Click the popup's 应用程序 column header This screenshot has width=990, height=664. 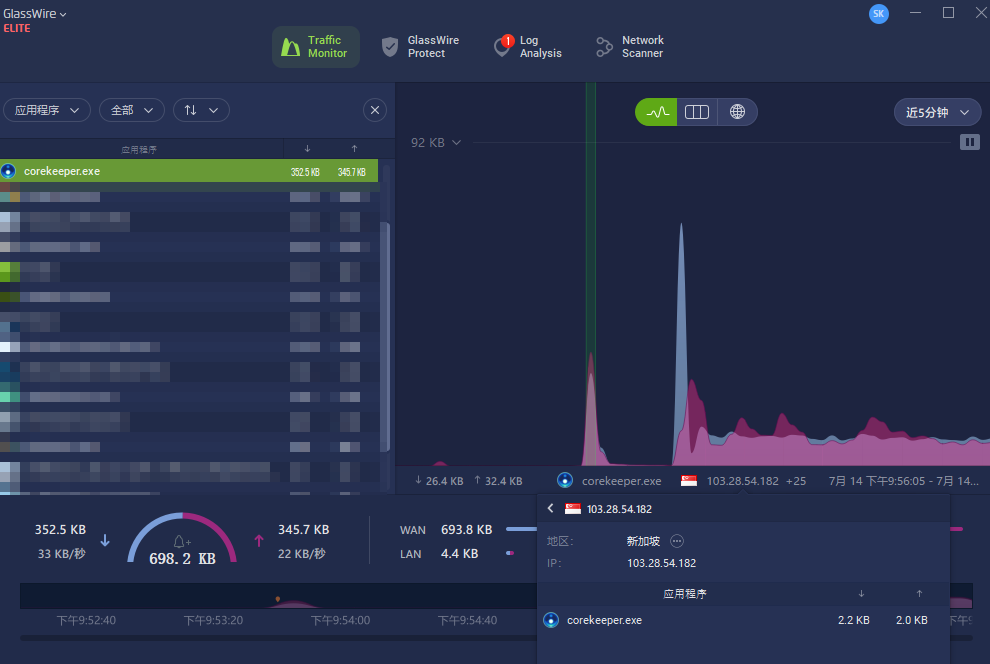click(x=685, y=593)
